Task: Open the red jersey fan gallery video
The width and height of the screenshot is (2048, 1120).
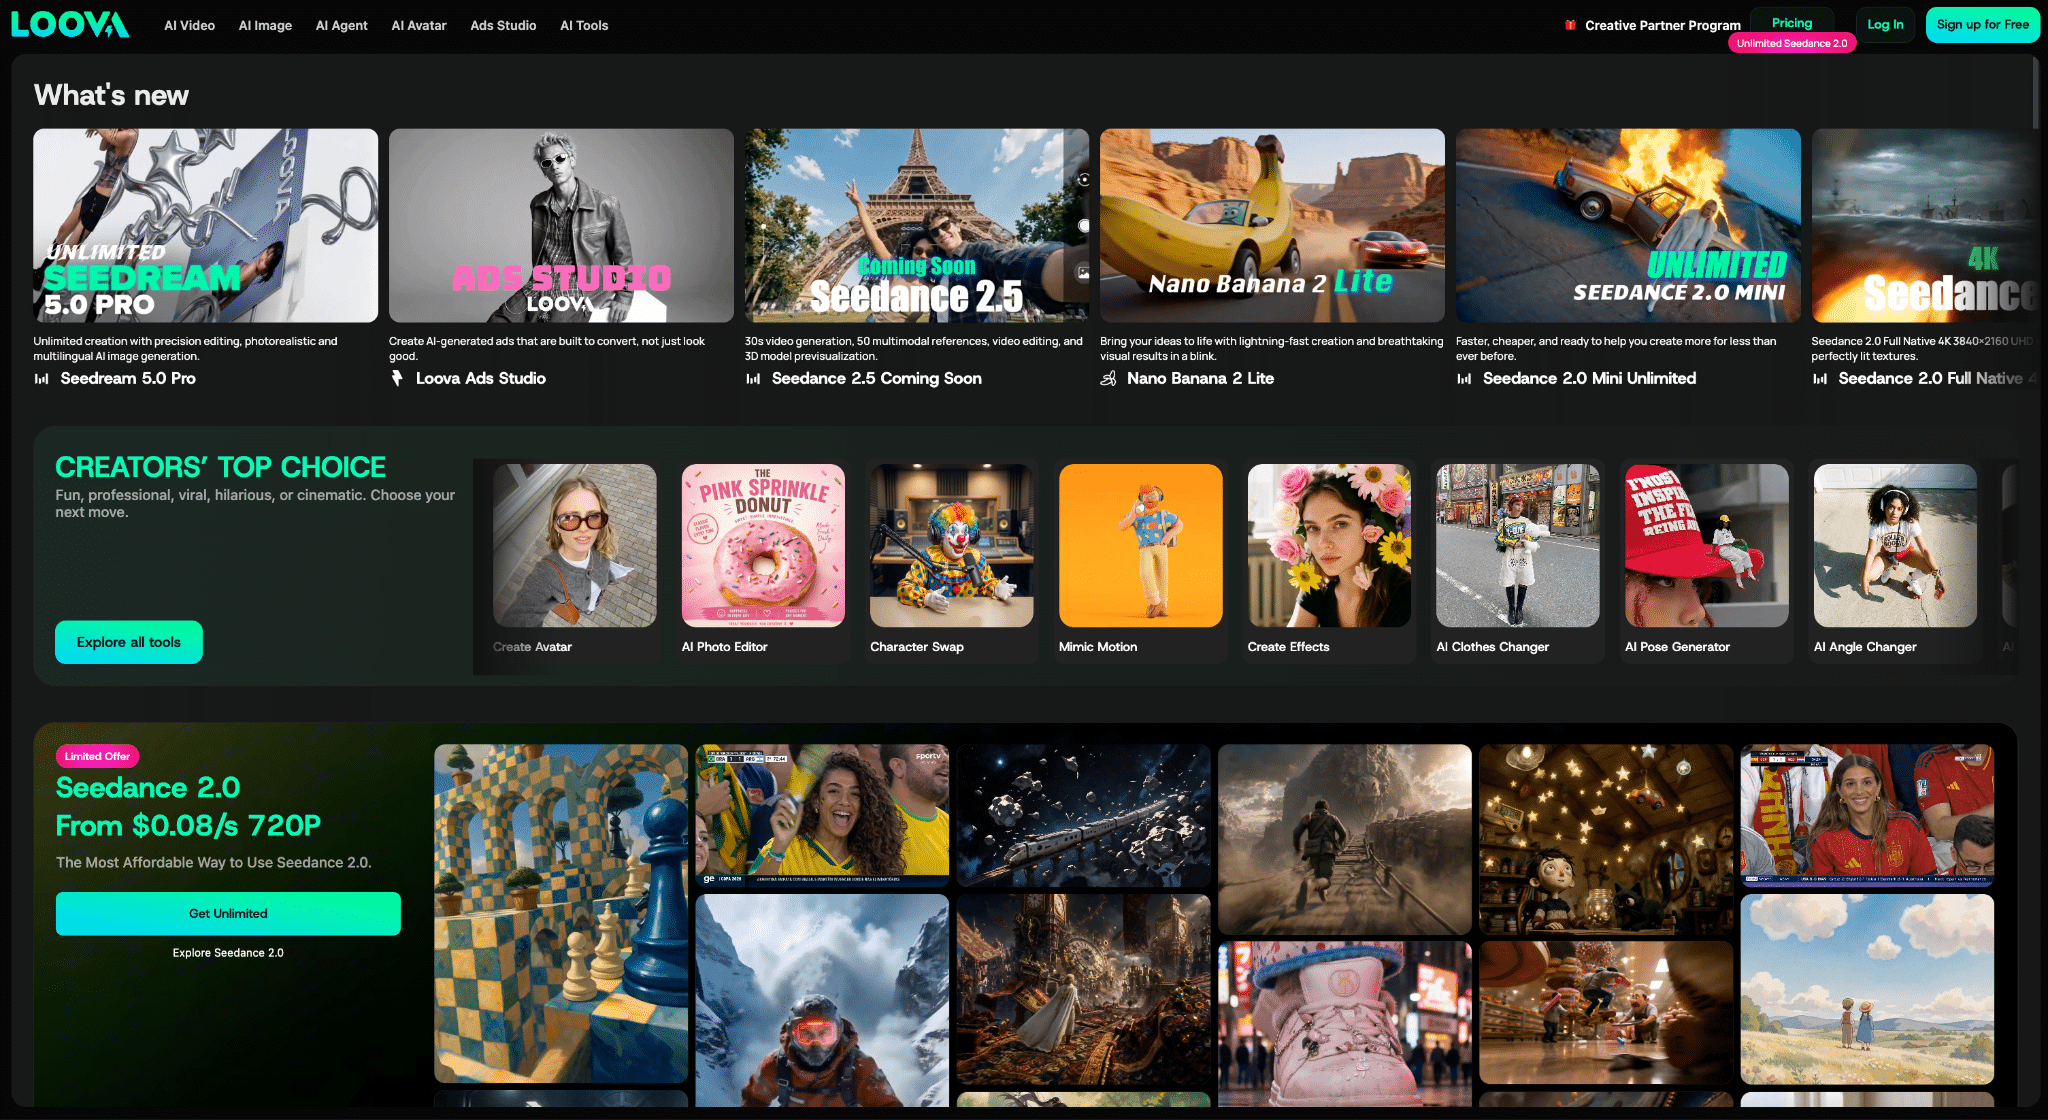Action: pos(1867,815)
